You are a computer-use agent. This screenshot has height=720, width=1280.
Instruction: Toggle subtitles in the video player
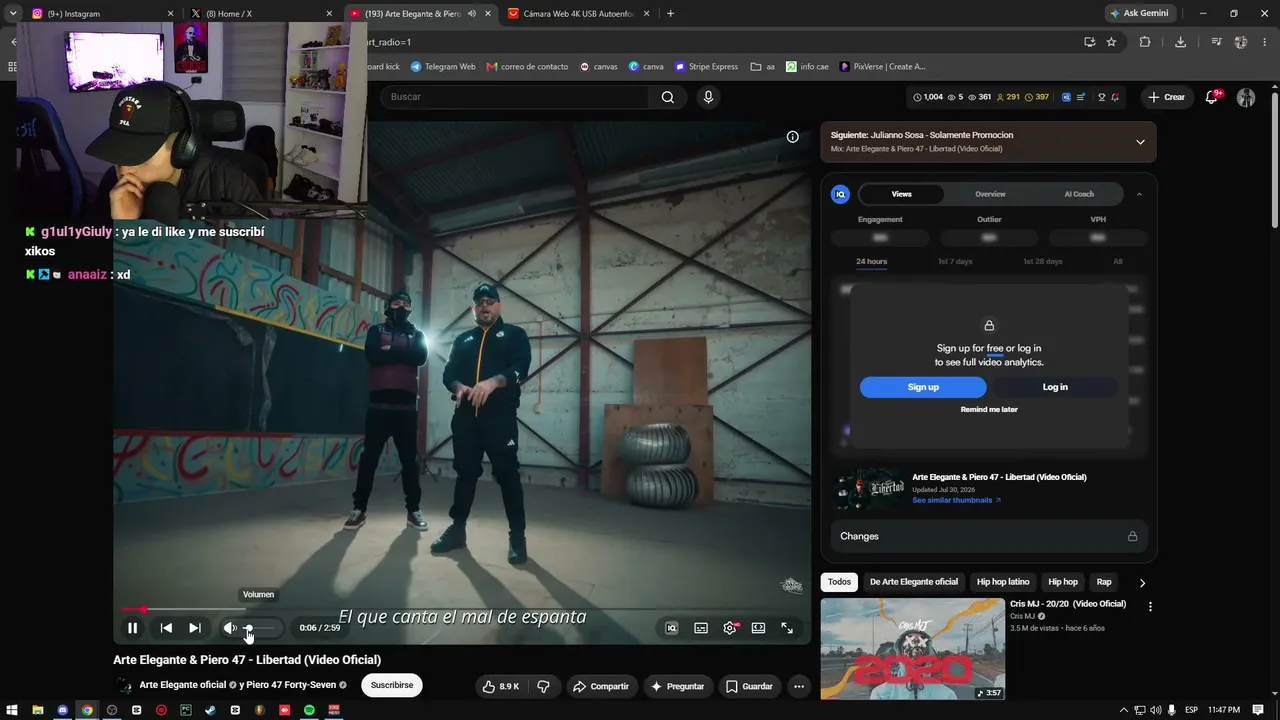coord(701,628)
